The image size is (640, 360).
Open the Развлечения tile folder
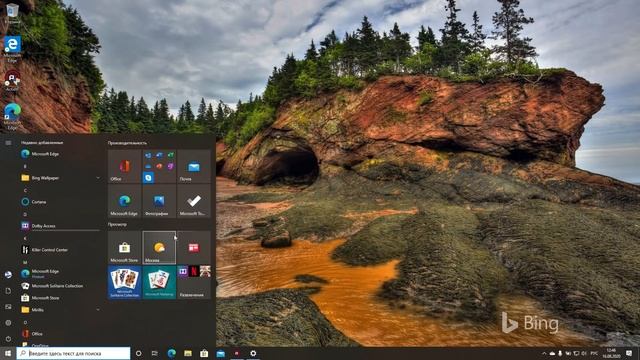pos(194,282)
